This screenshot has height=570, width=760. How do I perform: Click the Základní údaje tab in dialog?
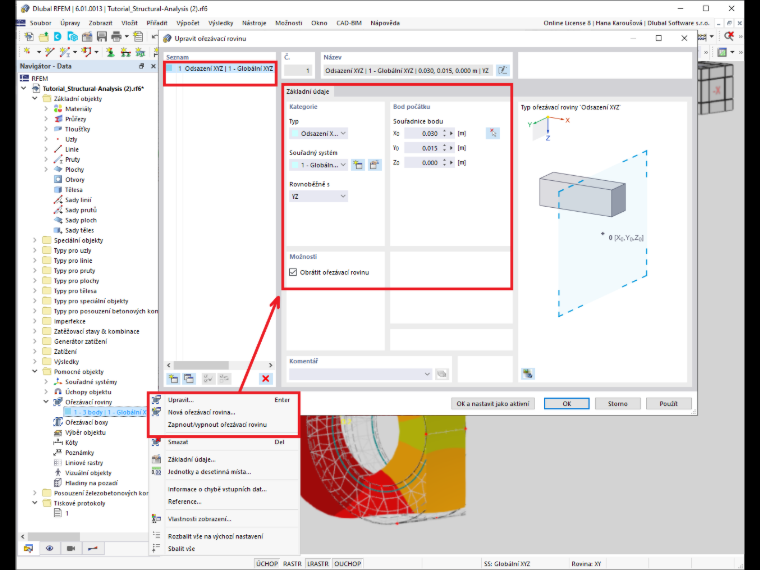click(x=308, y=91)
